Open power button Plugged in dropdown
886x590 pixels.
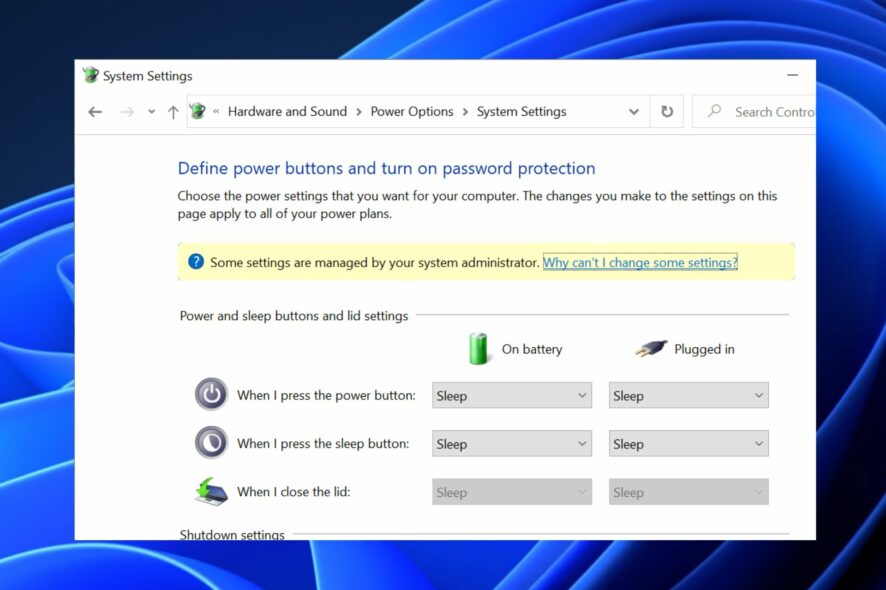[688, 395]
